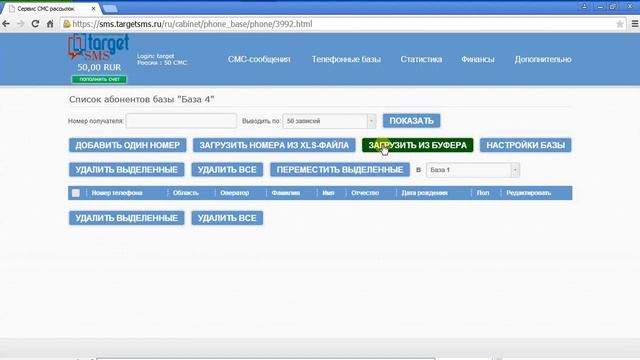Screen dimensions: 640x360
Task: Open the СМС-сообщения menu
Action: click(259, 60)
